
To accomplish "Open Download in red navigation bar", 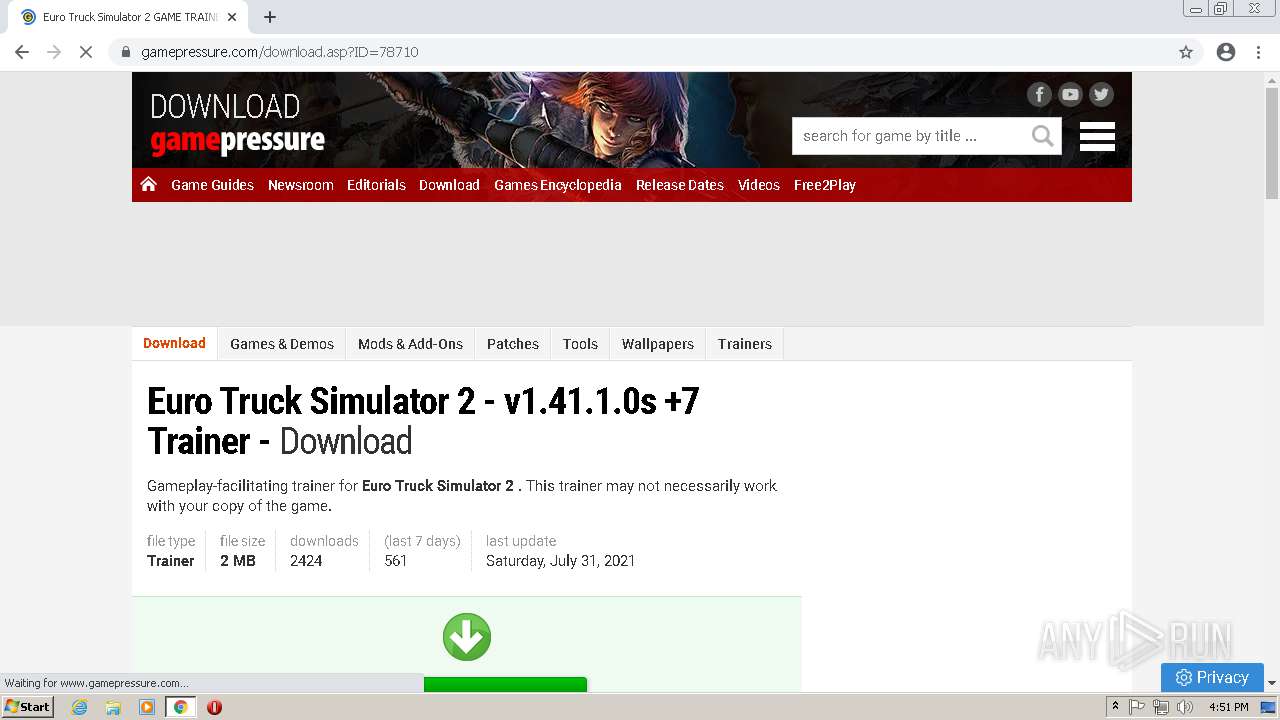I will point(449,185).
